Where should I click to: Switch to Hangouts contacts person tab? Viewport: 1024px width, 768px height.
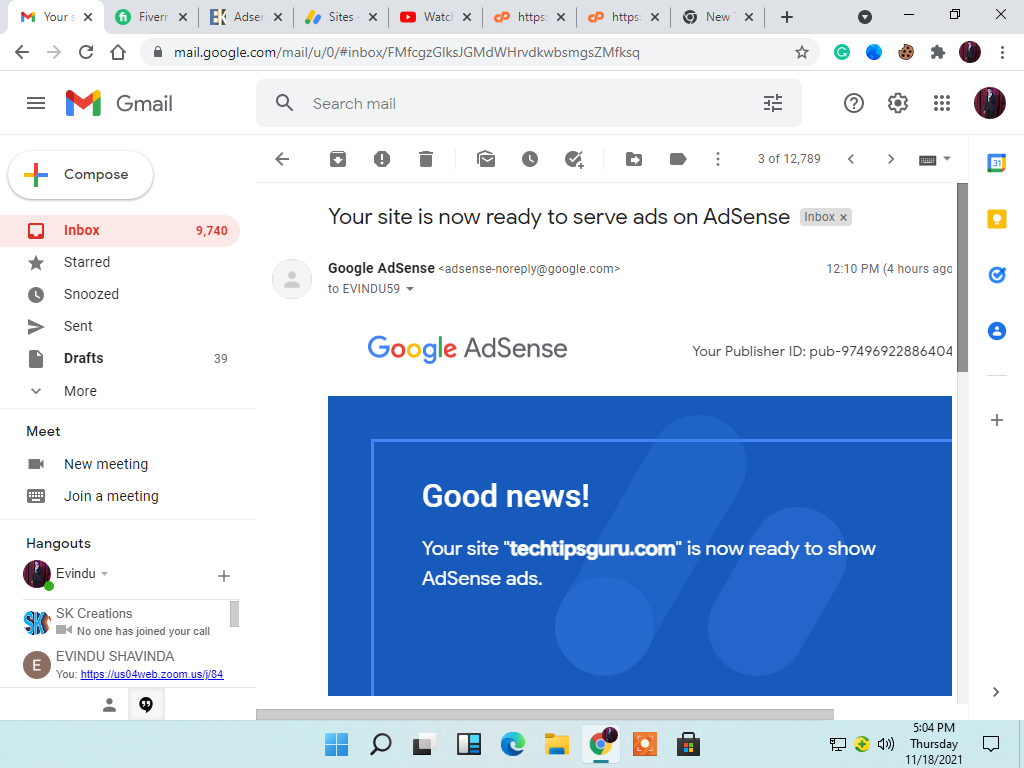coord(110,705)
